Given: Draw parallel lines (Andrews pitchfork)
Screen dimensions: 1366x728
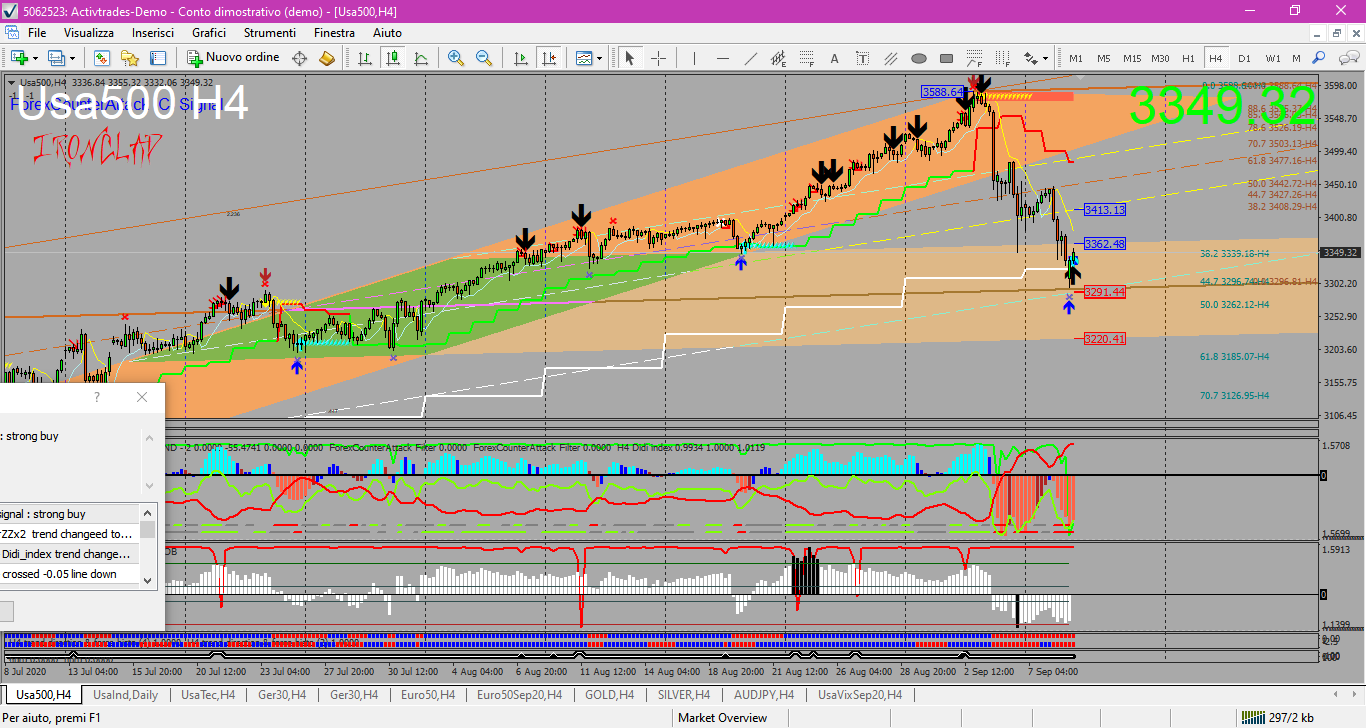Looking at the screenshot, I should click(x=890, y=58).
